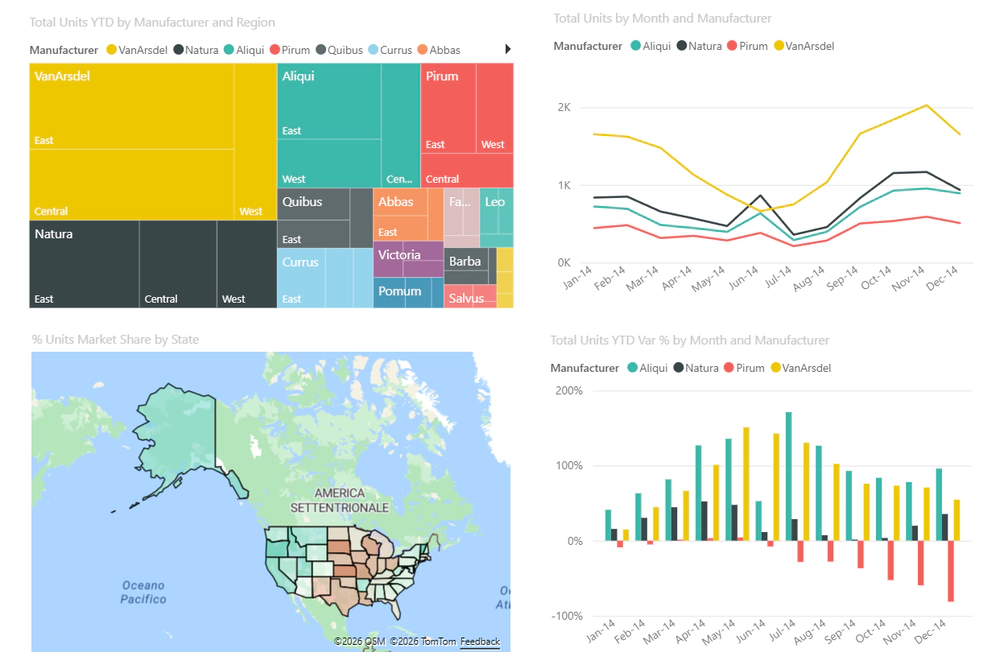This screenshot has height=656, width=1000.
Task: Click Jul-14 axis label on the bar chart
Action: [x=782, y=630]
